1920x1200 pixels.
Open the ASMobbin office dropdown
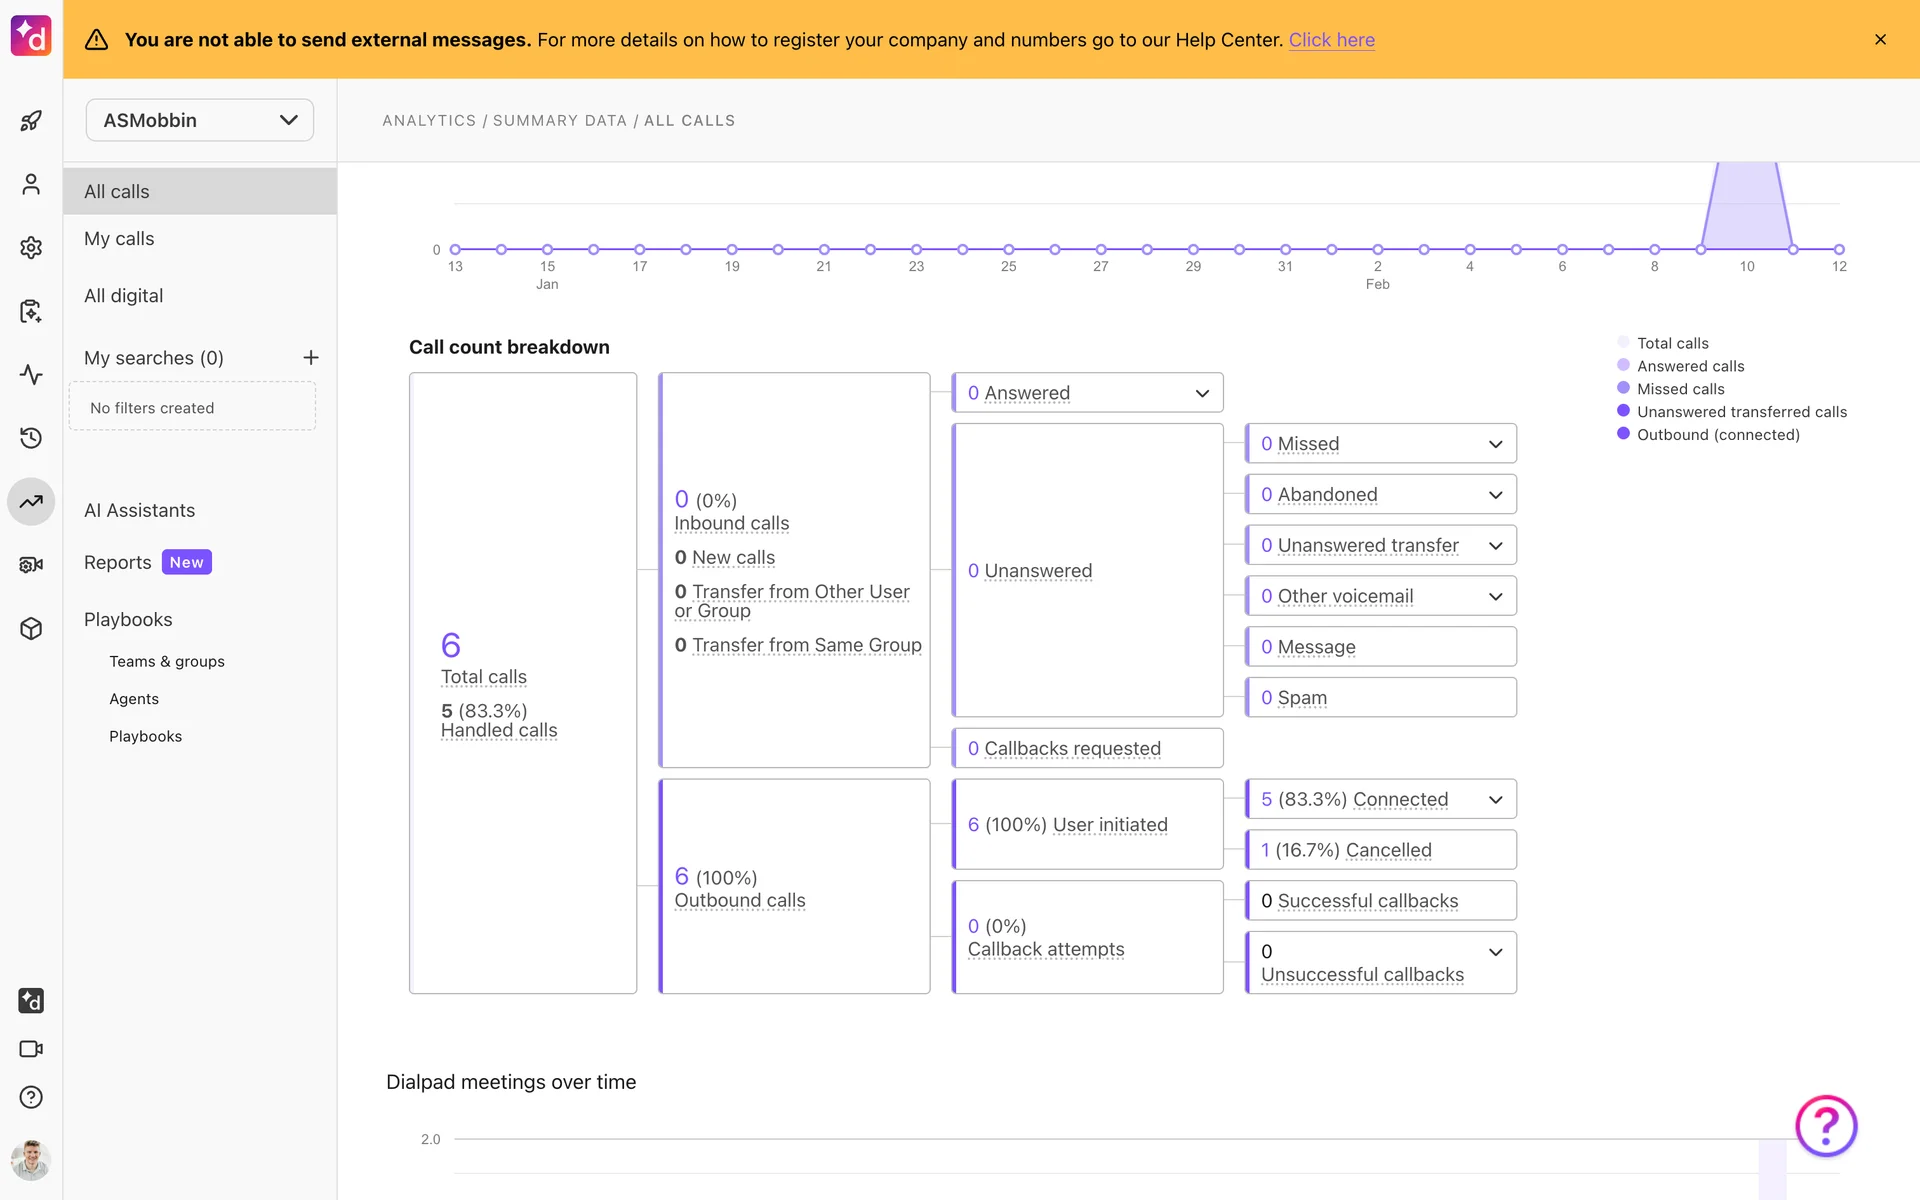(200, 120)
